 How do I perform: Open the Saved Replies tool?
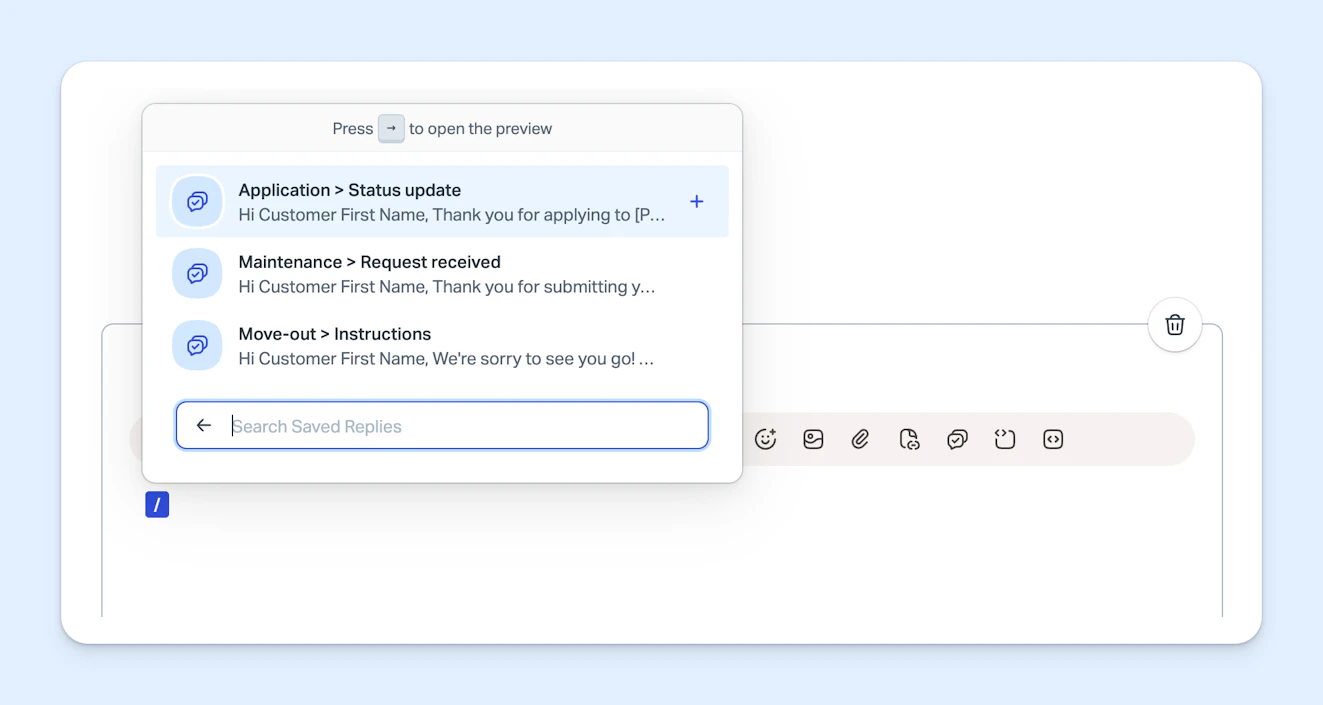[x=957, y=438]
